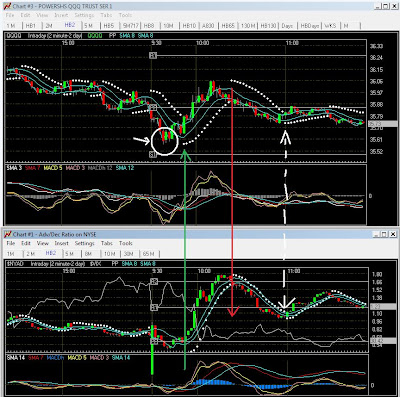Switch to the 130 M tab in Chart #3
This screenshot has height=397, width=400.
[248, 26]
